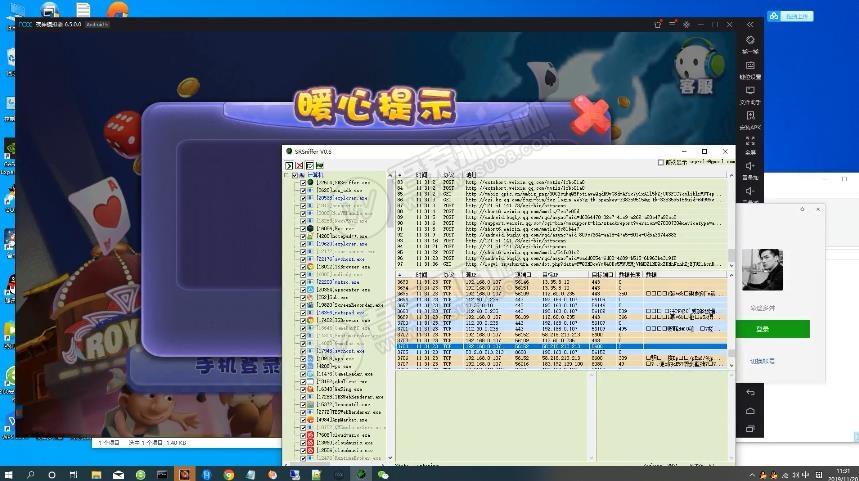Click the switch account link in WeChat window
859x481 pixels.
tap(762, 361)
